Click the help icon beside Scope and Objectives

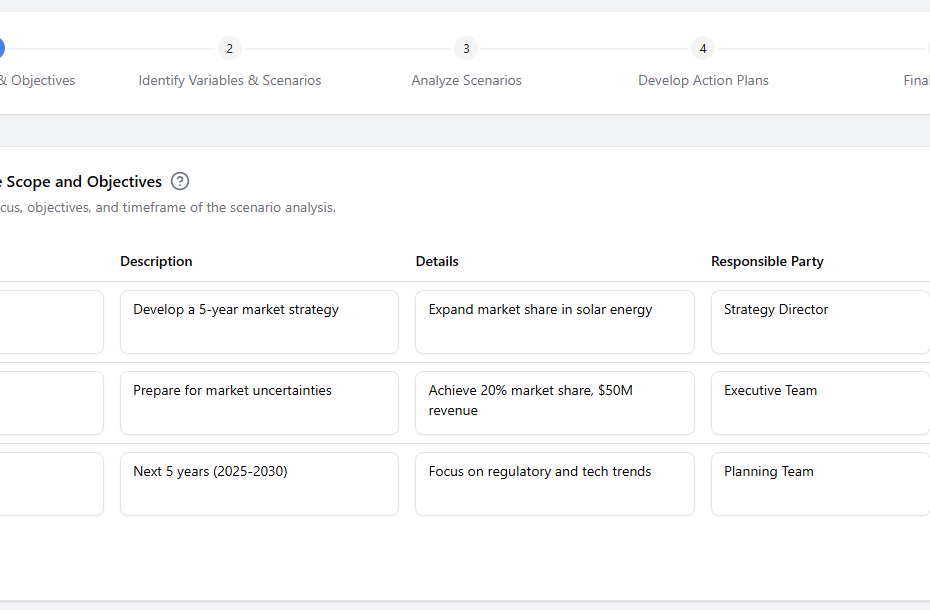[180, 181]
